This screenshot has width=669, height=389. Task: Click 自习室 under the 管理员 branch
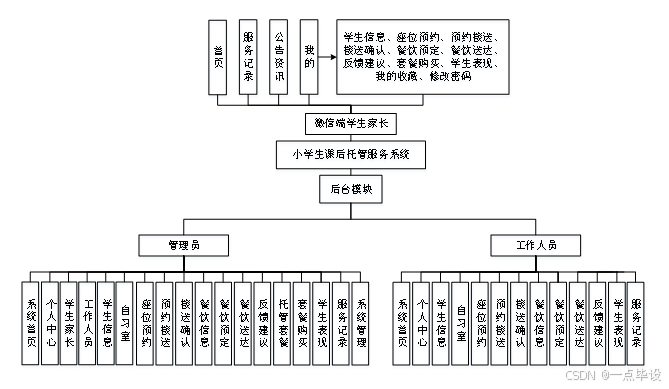coord(125,323)
